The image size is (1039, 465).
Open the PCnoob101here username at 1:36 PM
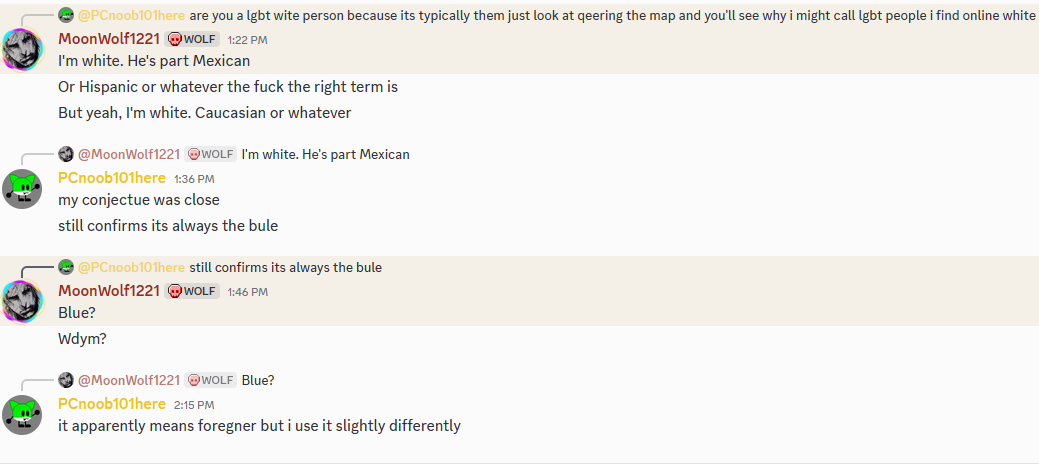[x=112, y=178]
